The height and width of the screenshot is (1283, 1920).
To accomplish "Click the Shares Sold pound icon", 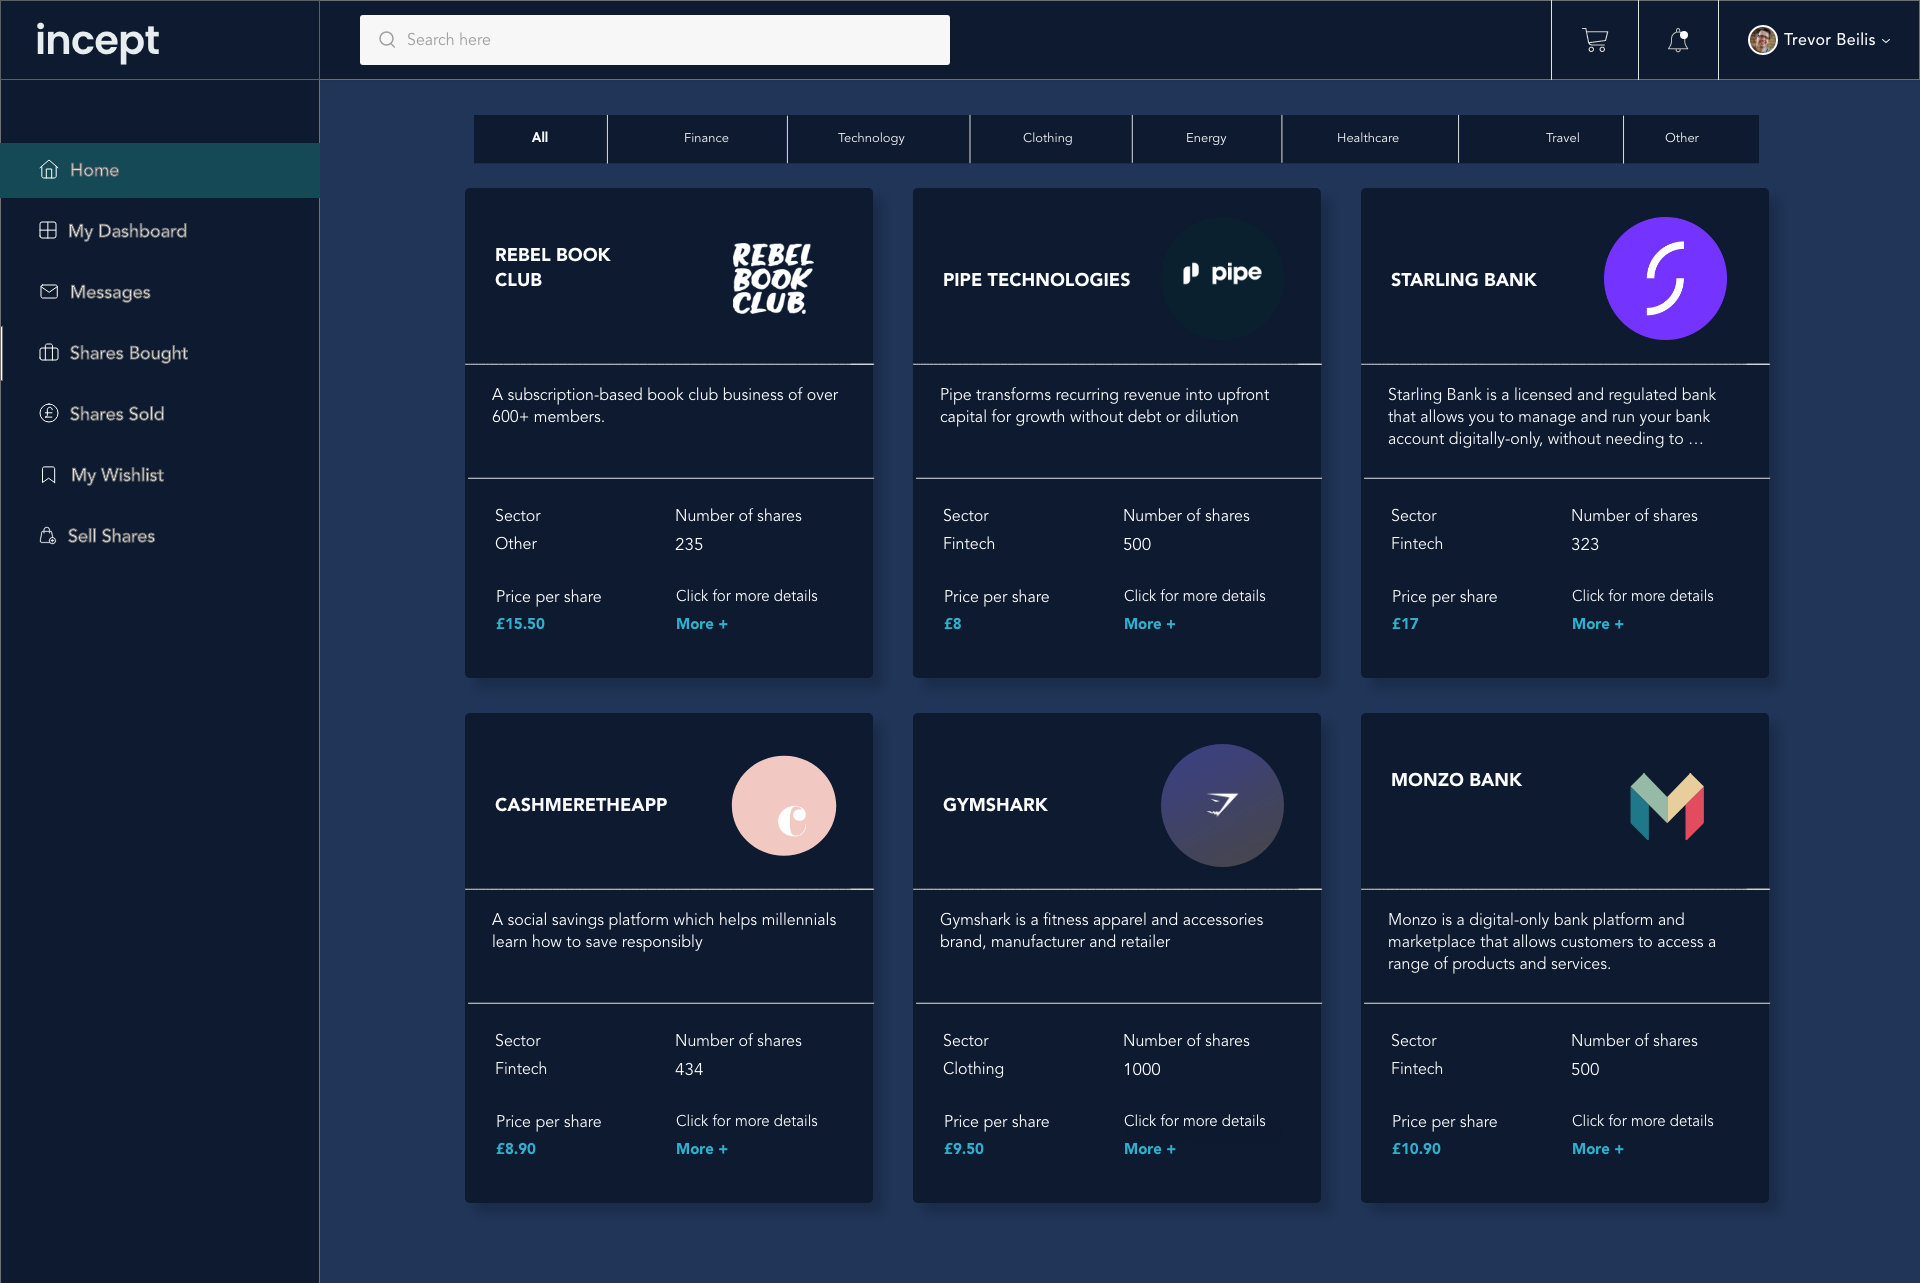I will click(49, 414).
